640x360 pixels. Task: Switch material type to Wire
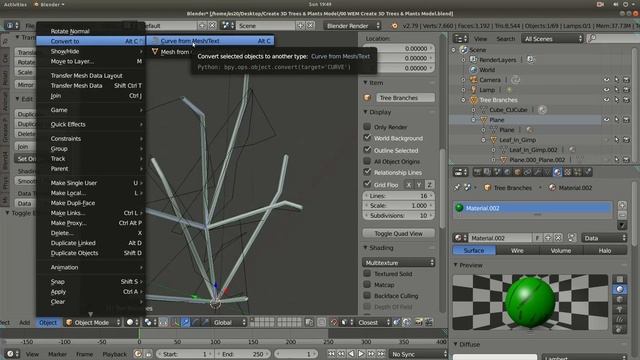(518, 250)
